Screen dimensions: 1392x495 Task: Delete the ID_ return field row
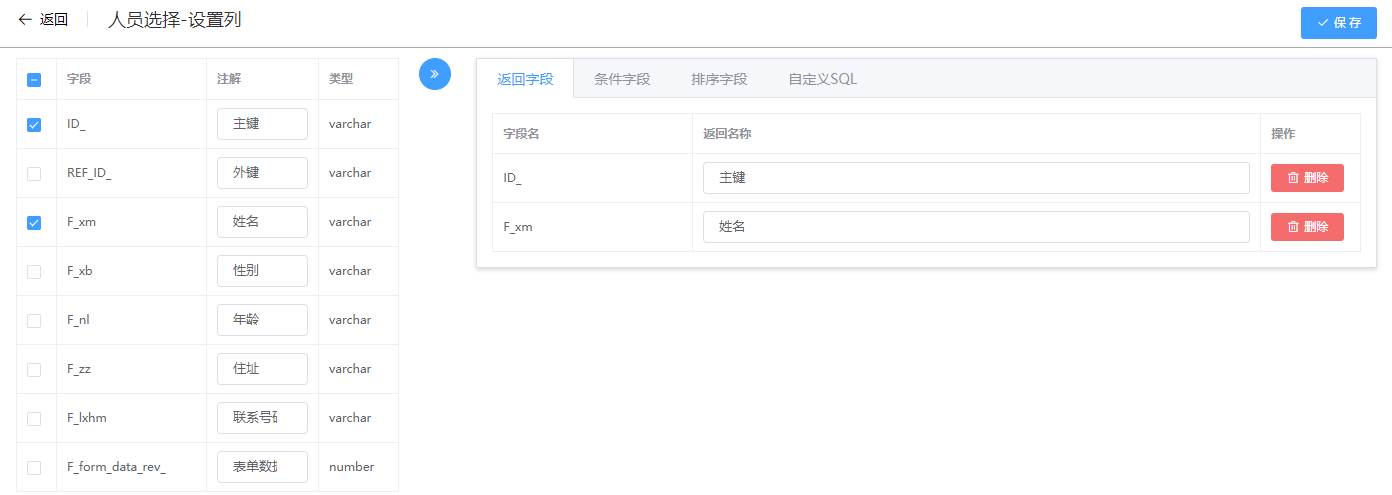1306,178
